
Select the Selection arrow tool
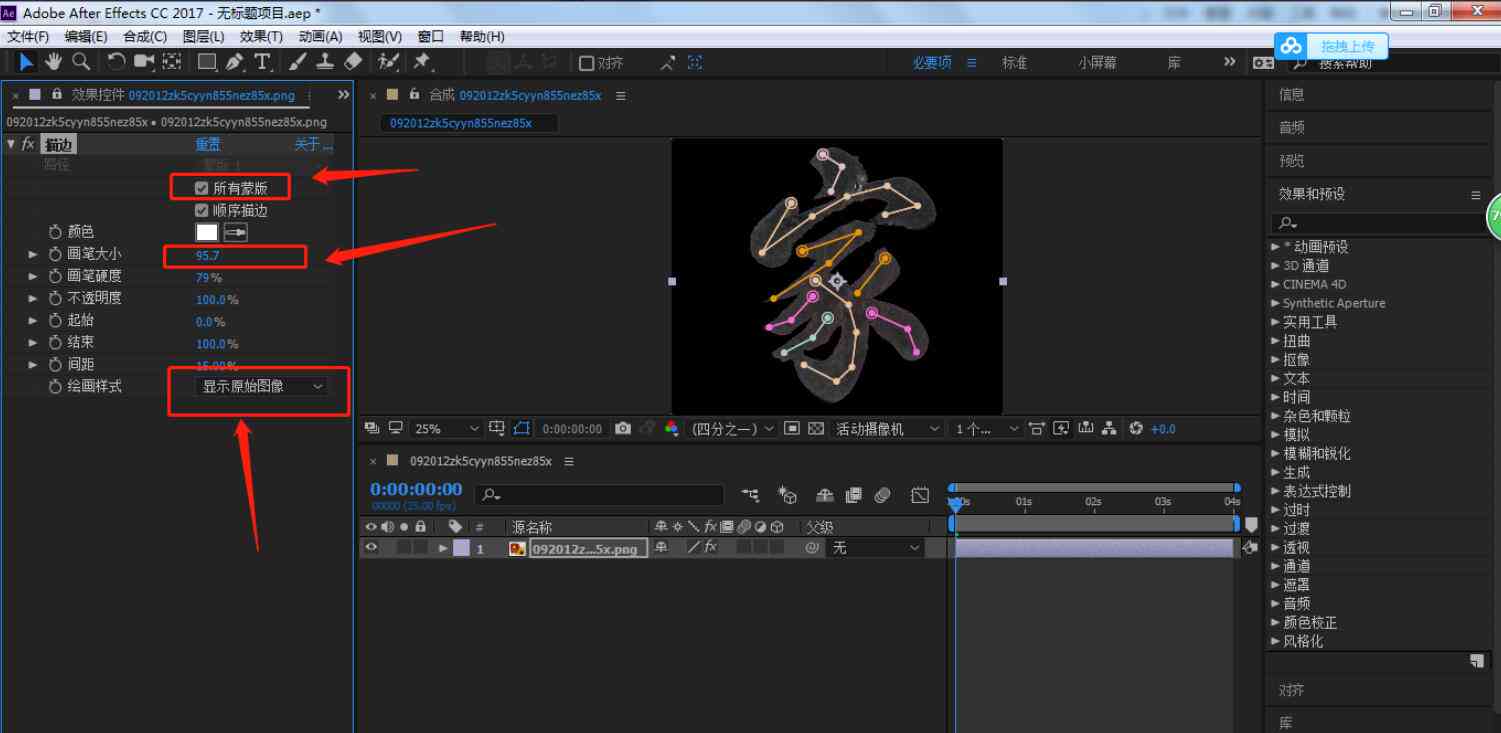tap(26, 62)
